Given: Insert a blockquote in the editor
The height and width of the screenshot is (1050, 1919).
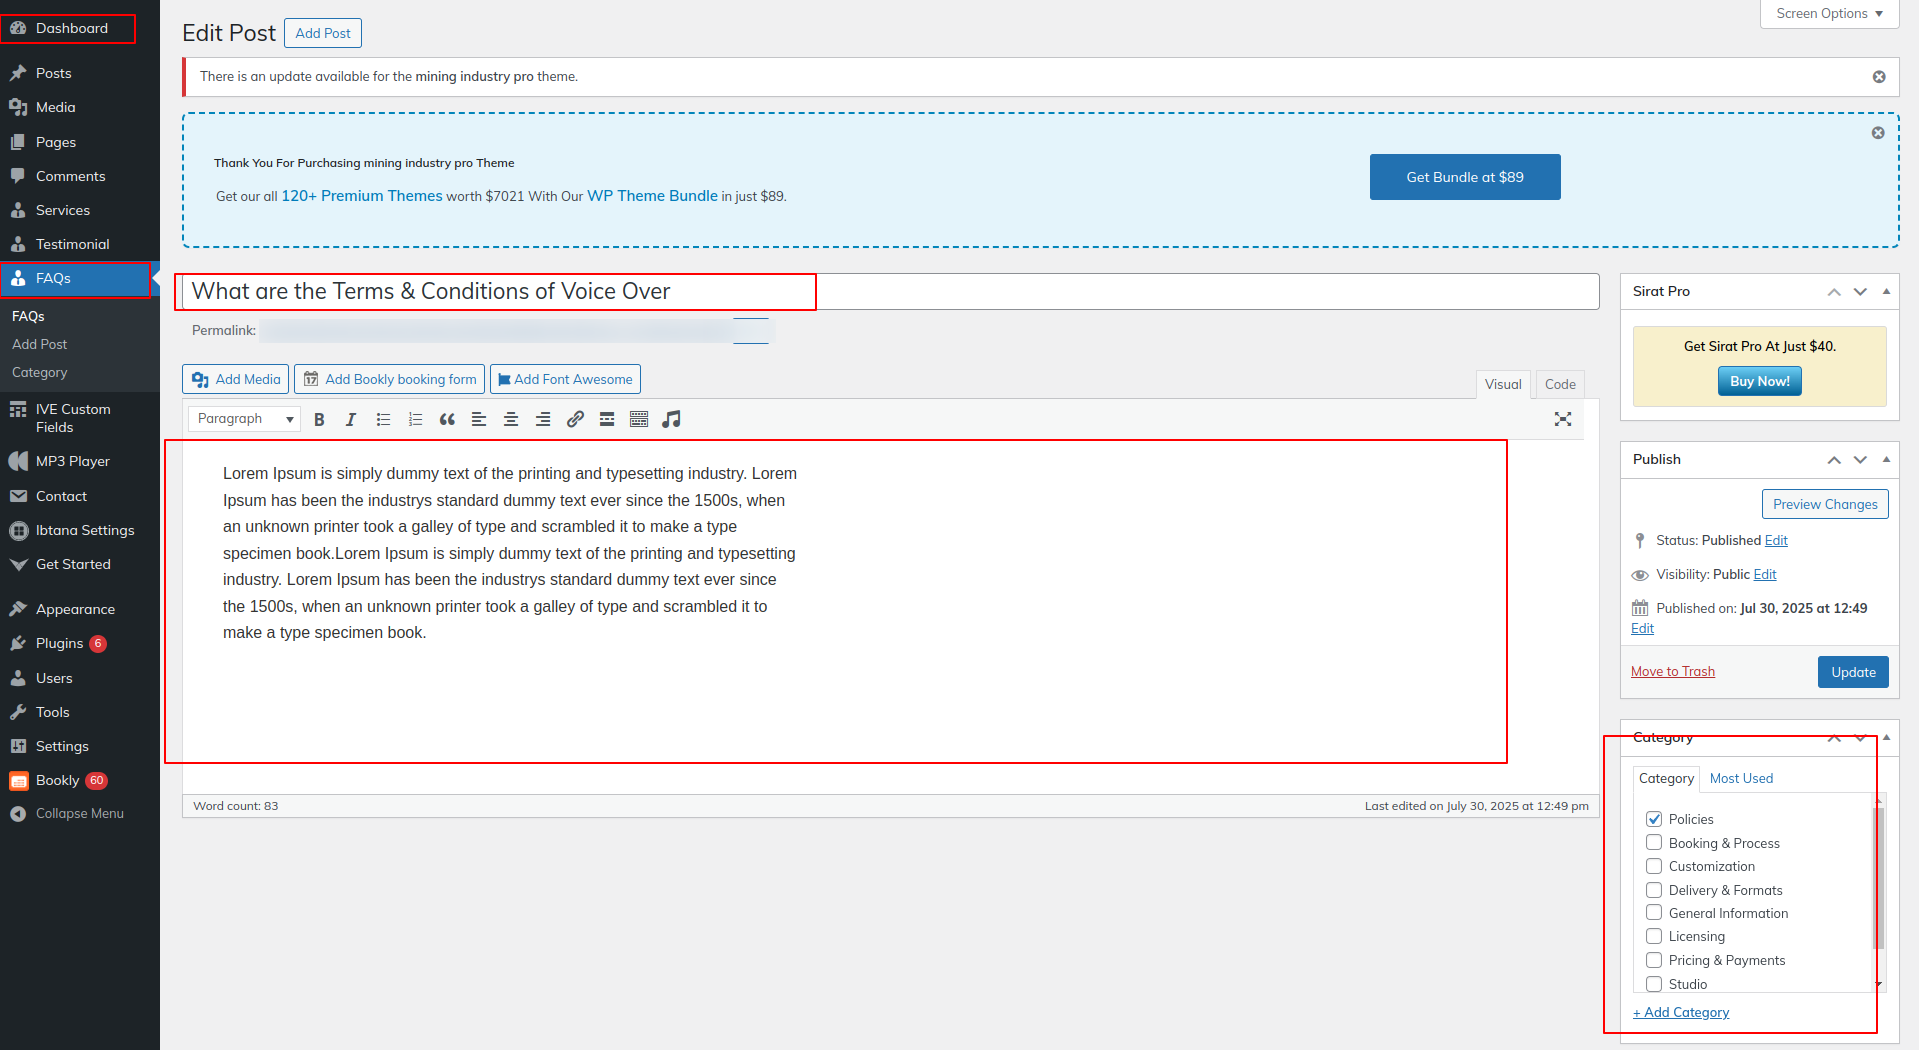Looking at the screenshot, I should point(447,420).
